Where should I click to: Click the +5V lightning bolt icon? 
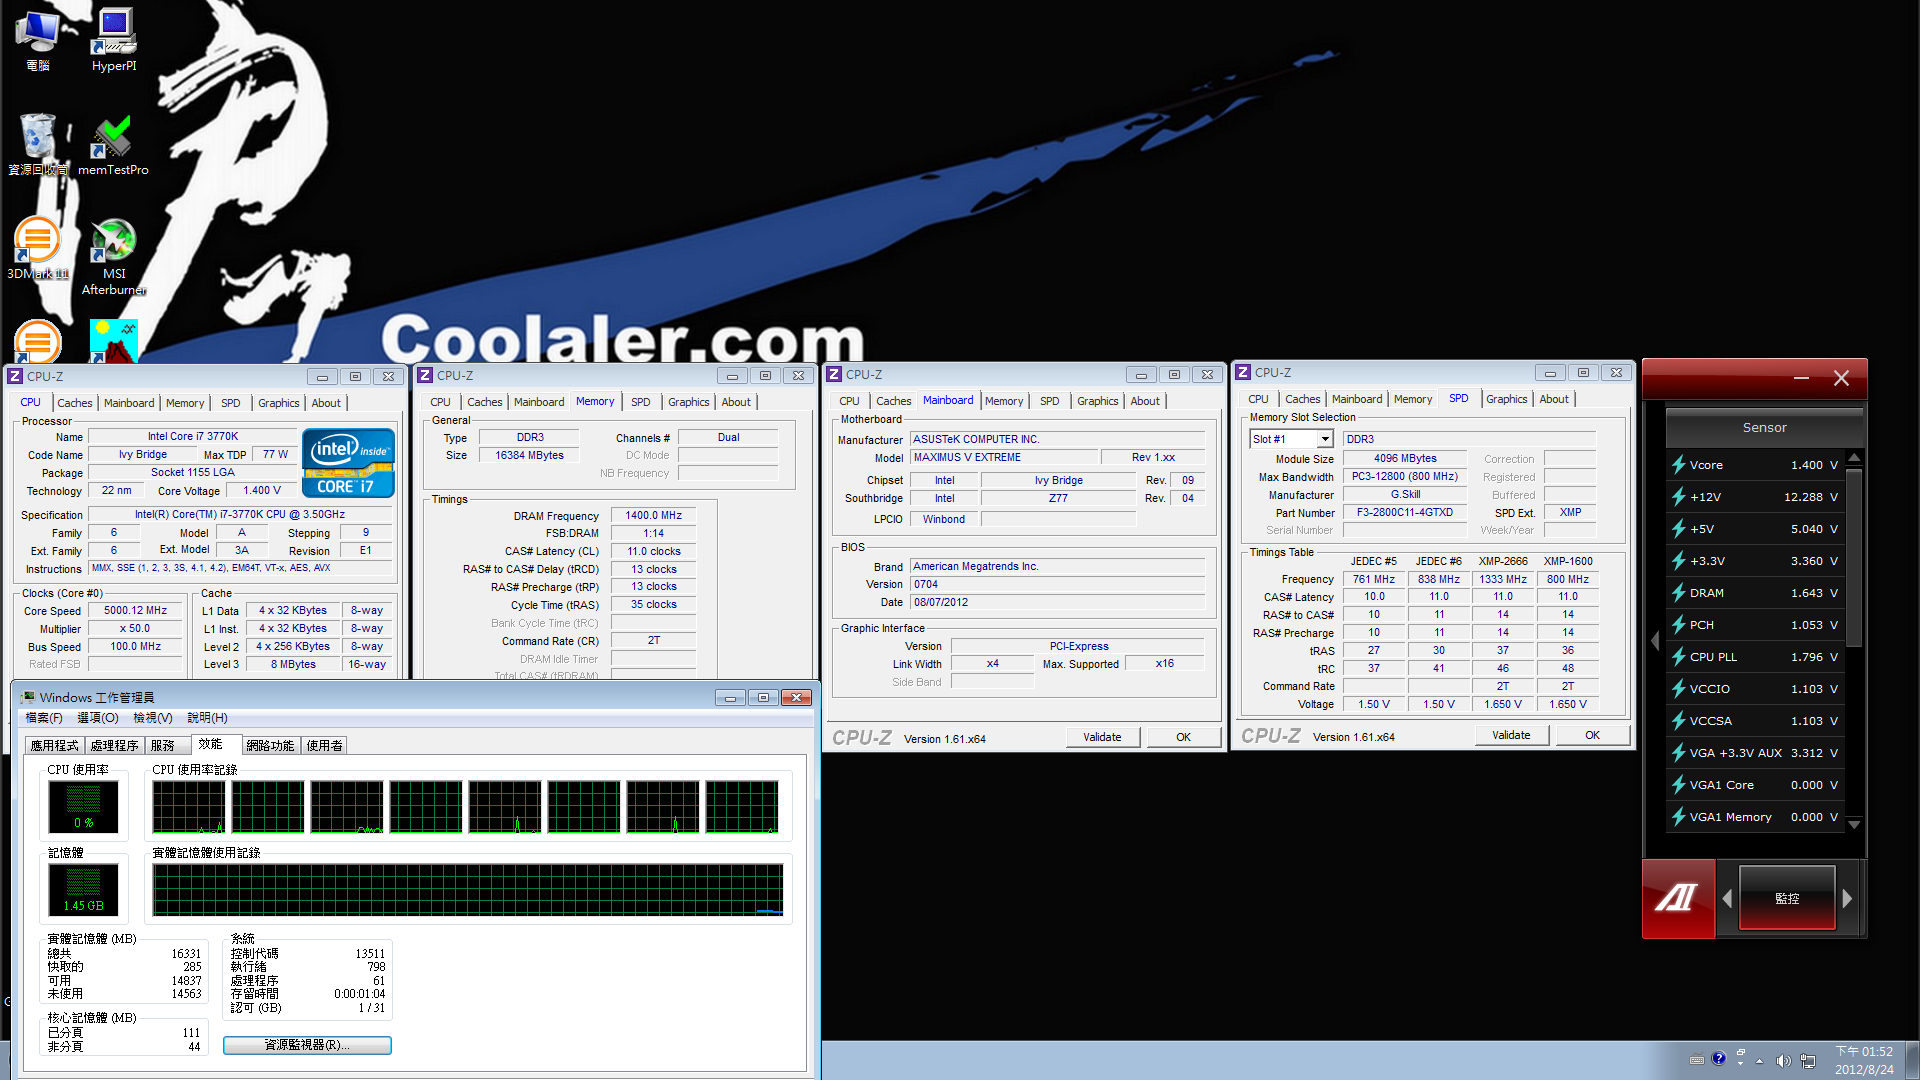(1678, 529)
